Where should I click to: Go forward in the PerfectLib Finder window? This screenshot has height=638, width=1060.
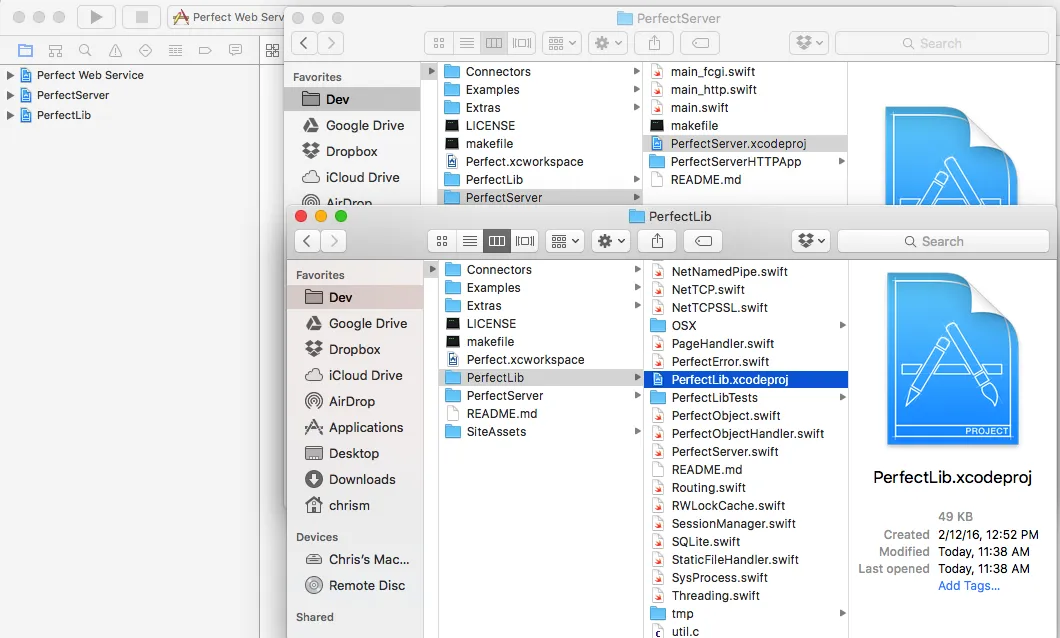(x=333, y=241)
